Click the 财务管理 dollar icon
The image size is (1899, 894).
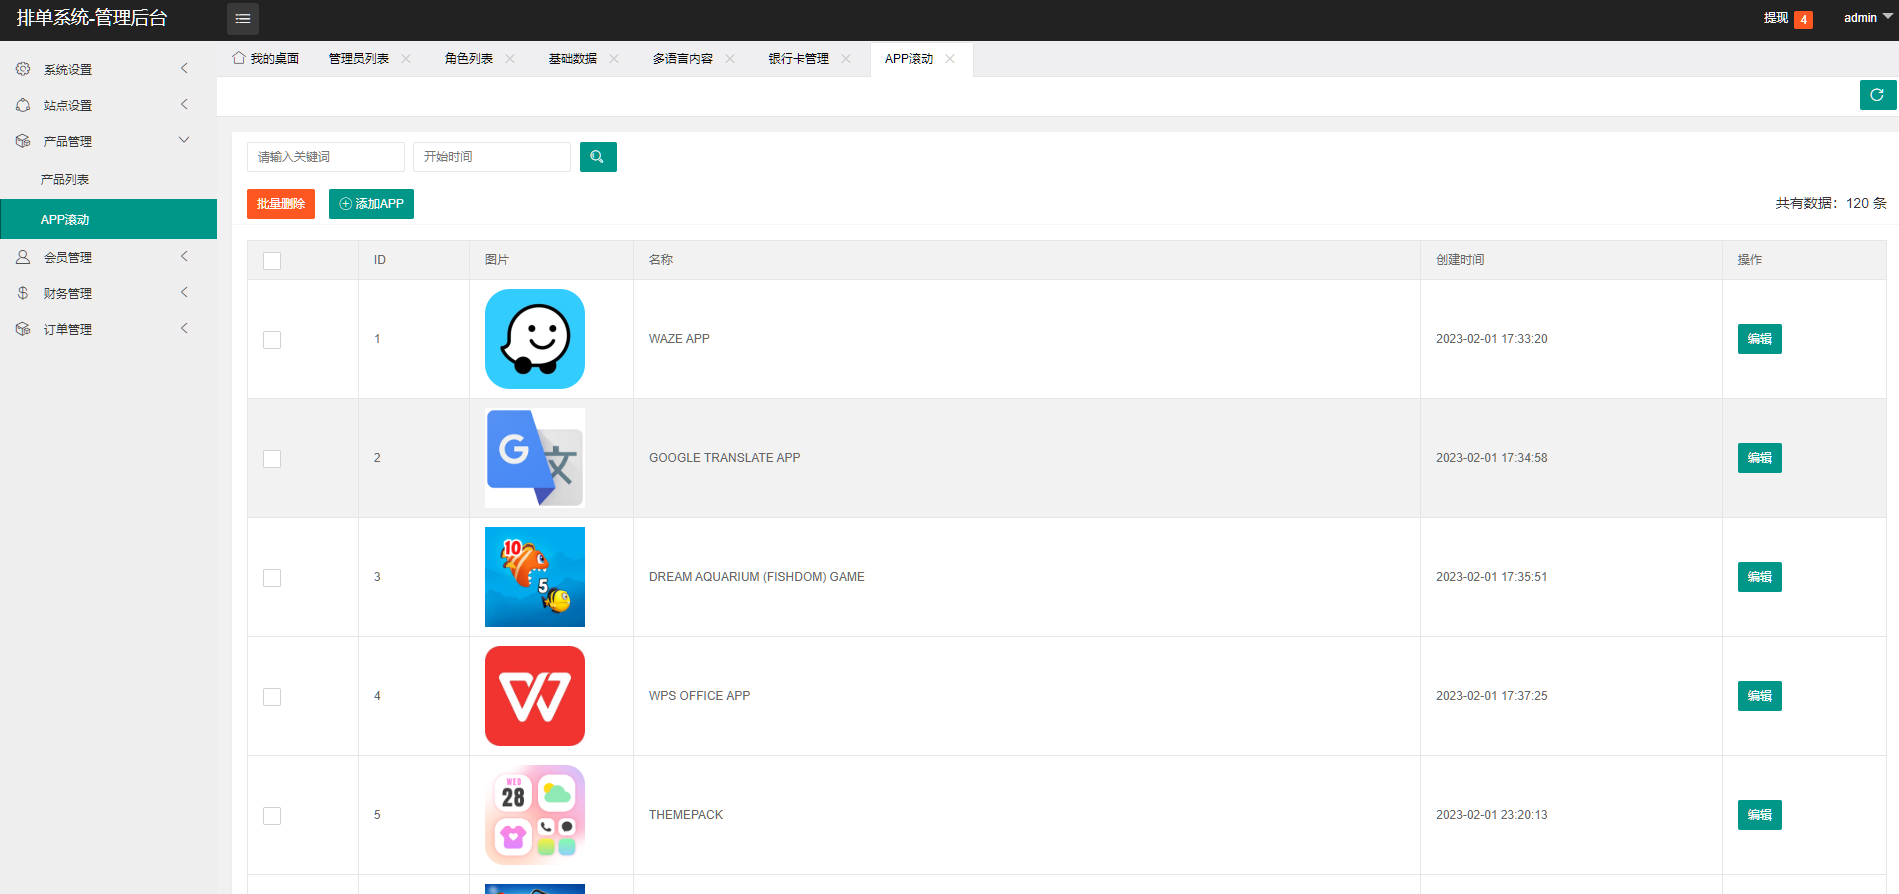click(x=23, y=293)
